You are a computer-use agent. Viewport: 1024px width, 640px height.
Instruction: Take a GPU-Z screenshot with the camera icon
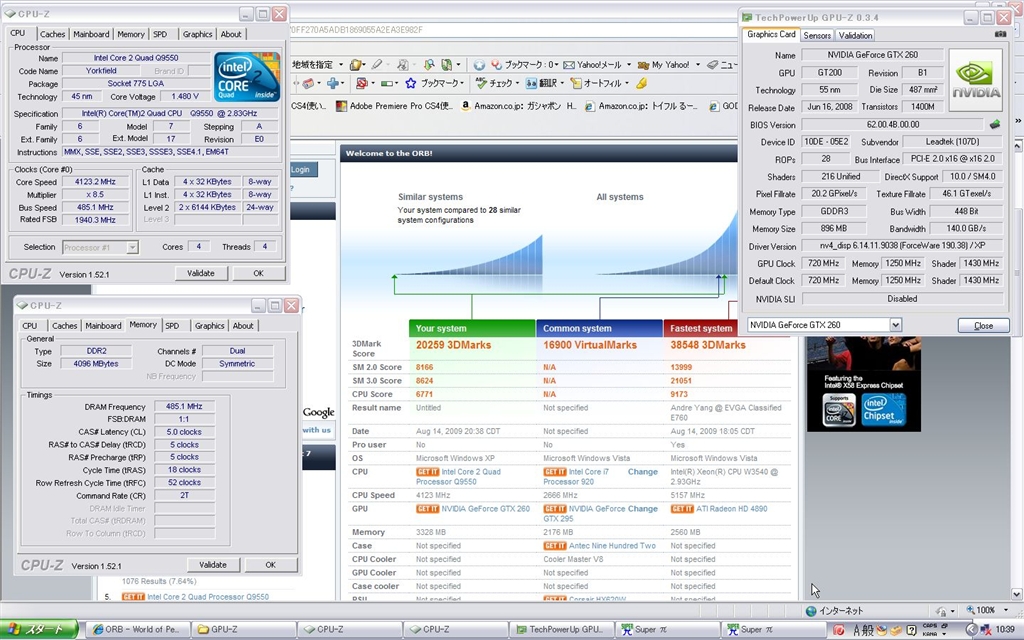pyautogui.click(x=1000, y=34)
